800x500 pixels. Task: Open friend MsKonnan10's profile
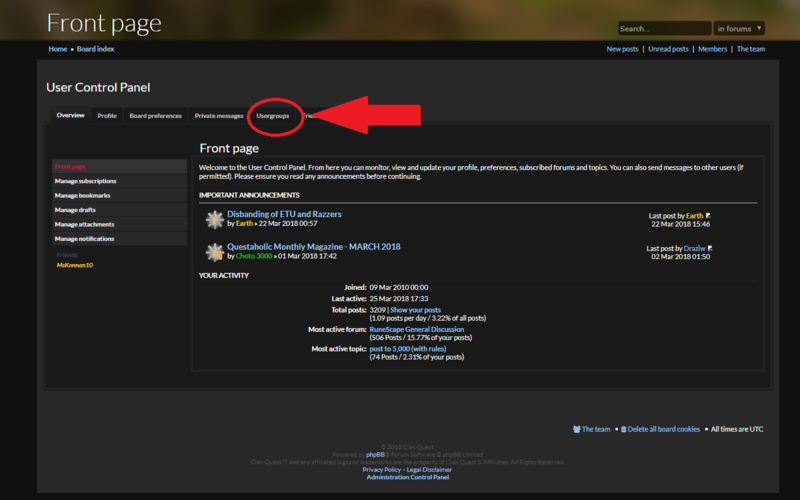pyautogui.click(x=74, y=265)
